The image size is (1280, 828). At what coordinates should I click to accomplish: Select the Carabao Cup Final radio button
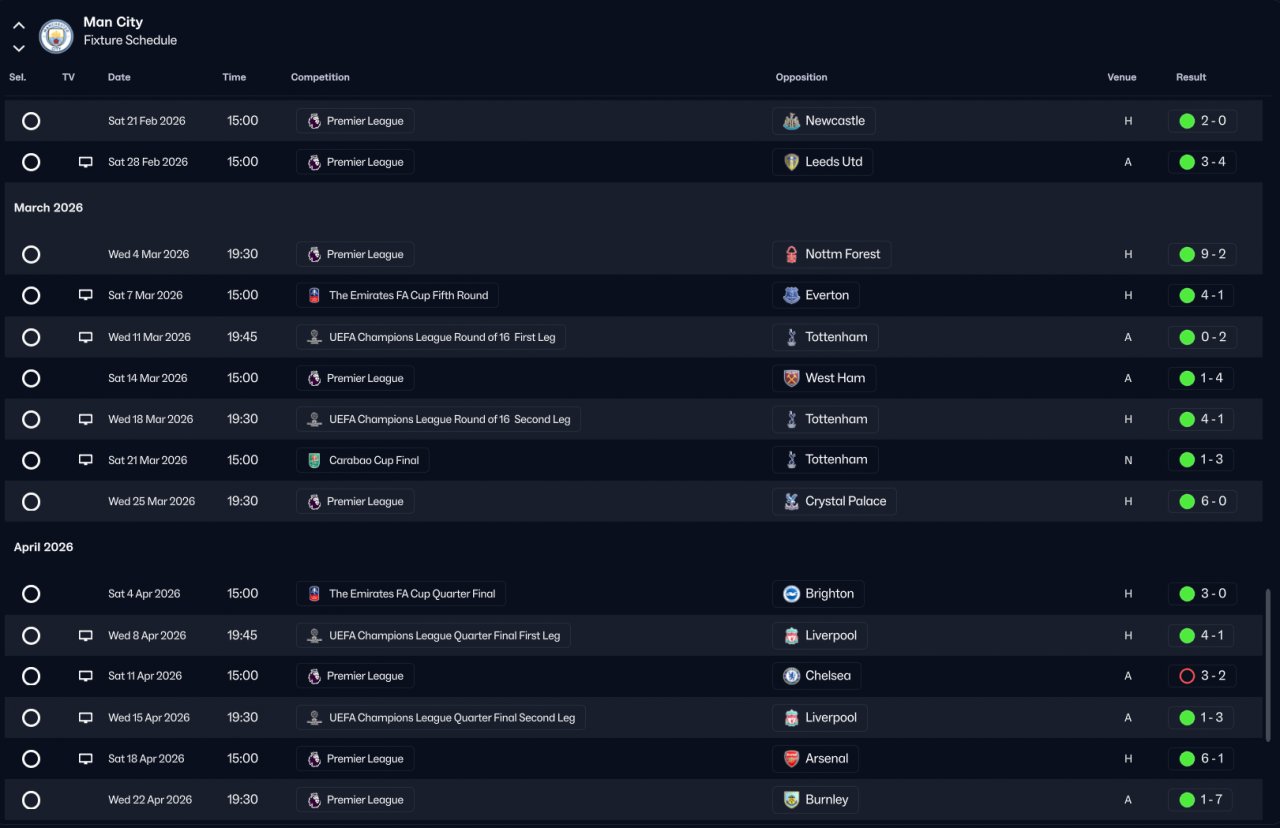pos(31,460)
